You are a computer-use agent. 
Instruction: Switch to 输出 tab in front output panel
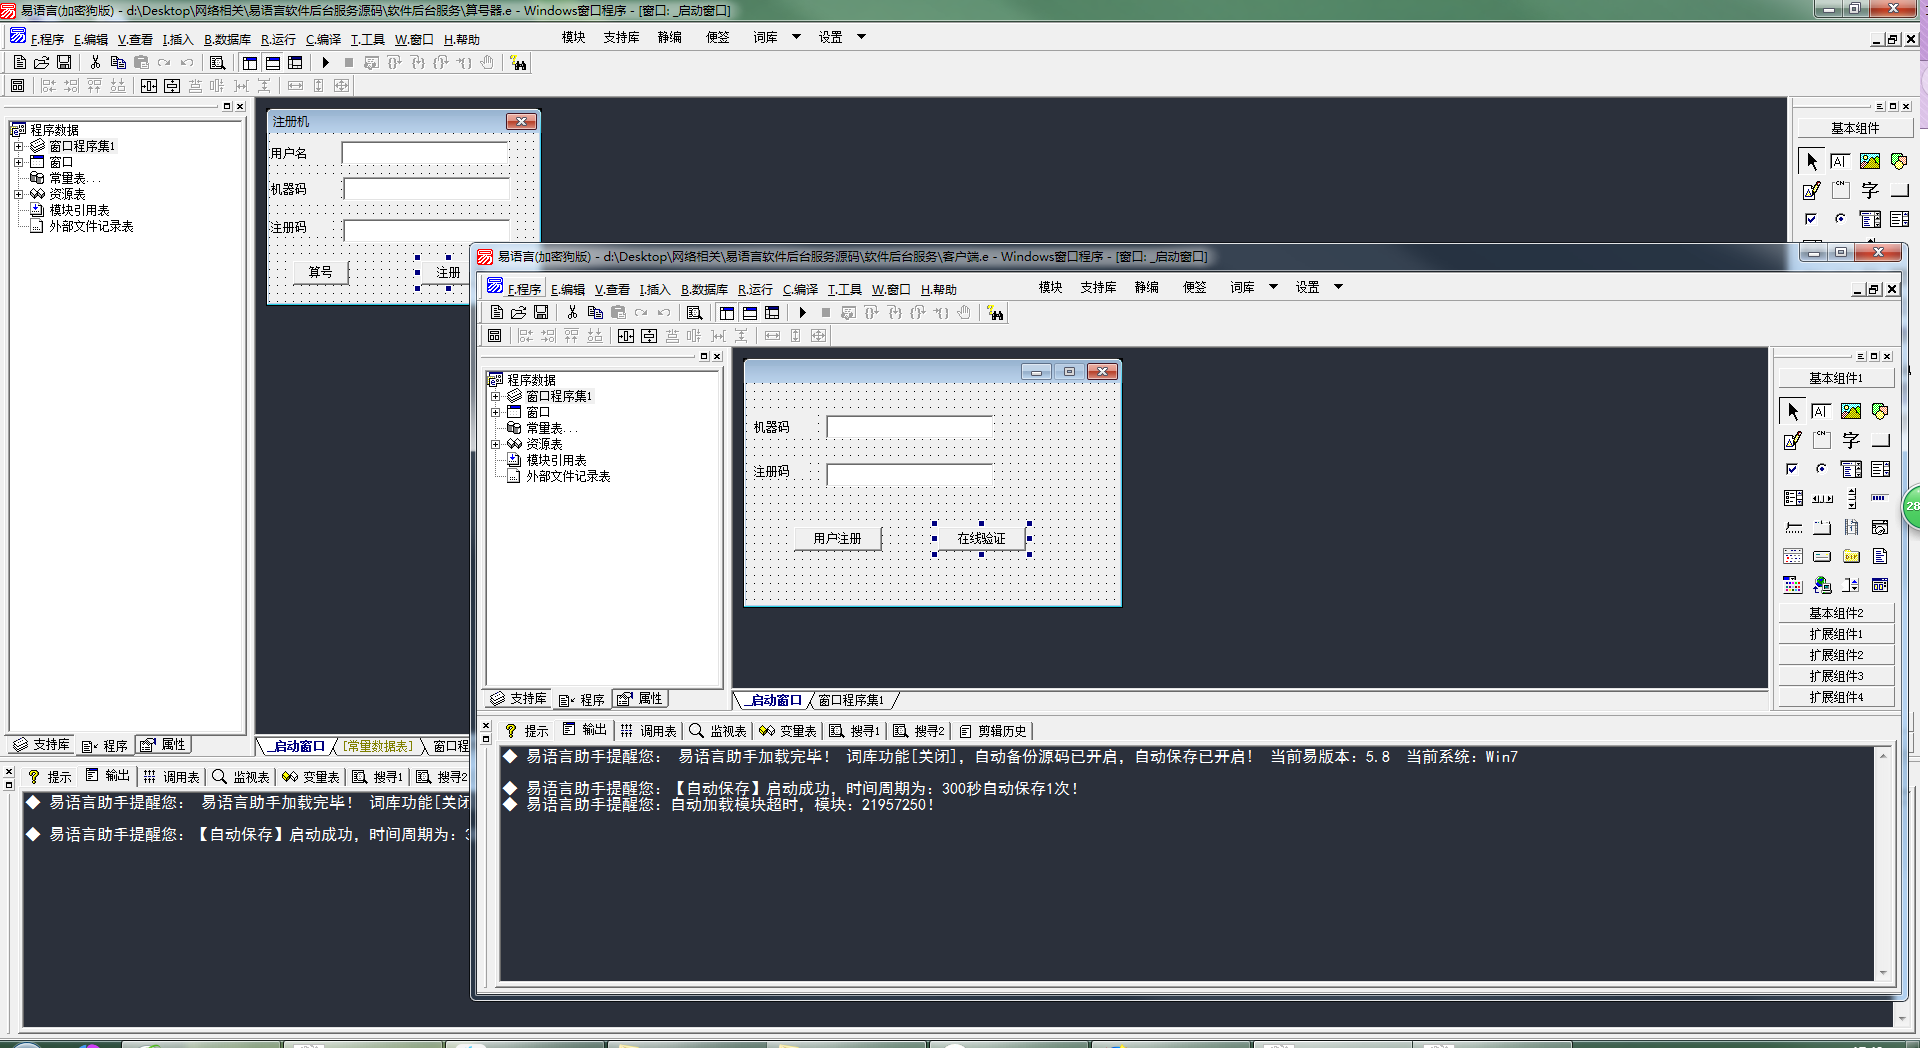tap(585, 730)
